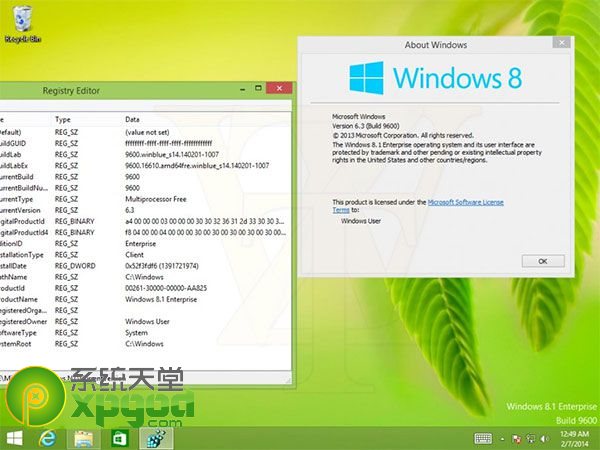Select the BuildLab registry value row
Image resolution: width=600 pixels, height=450 pixels.
(x=145, y=155)
